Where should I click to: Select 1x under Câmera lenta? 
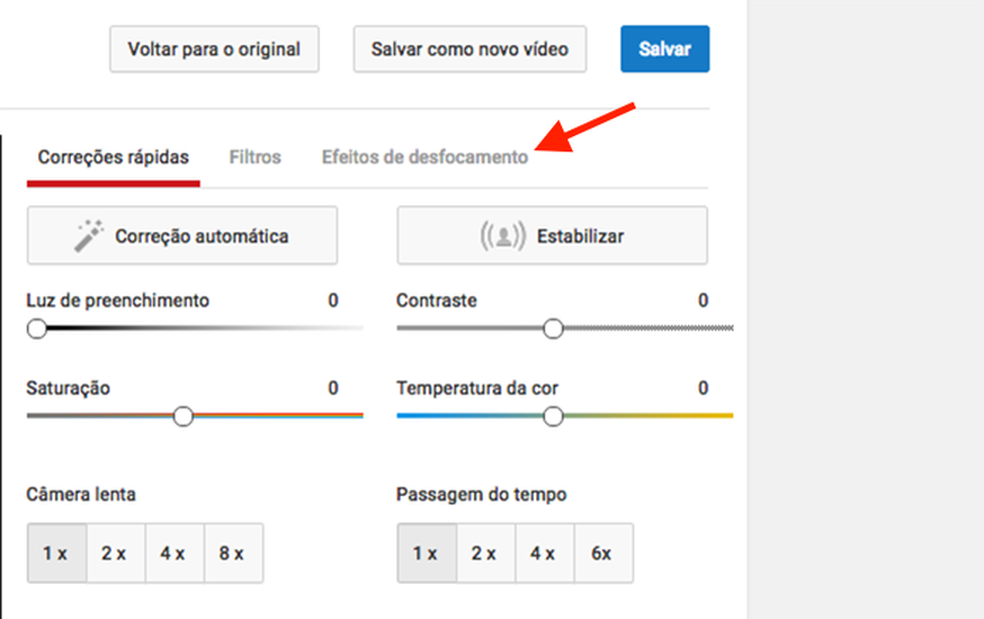(x=57, y=552)
